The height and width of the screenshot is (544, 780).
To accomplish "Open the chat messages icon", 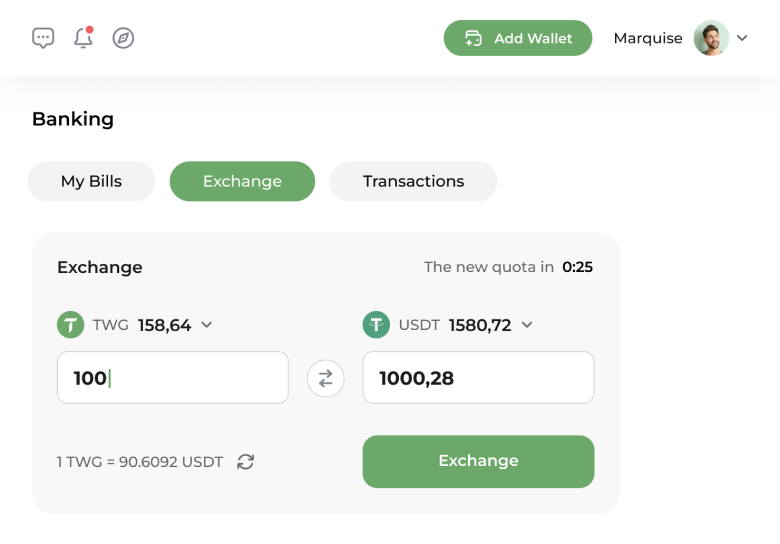I will coord(43,38).
